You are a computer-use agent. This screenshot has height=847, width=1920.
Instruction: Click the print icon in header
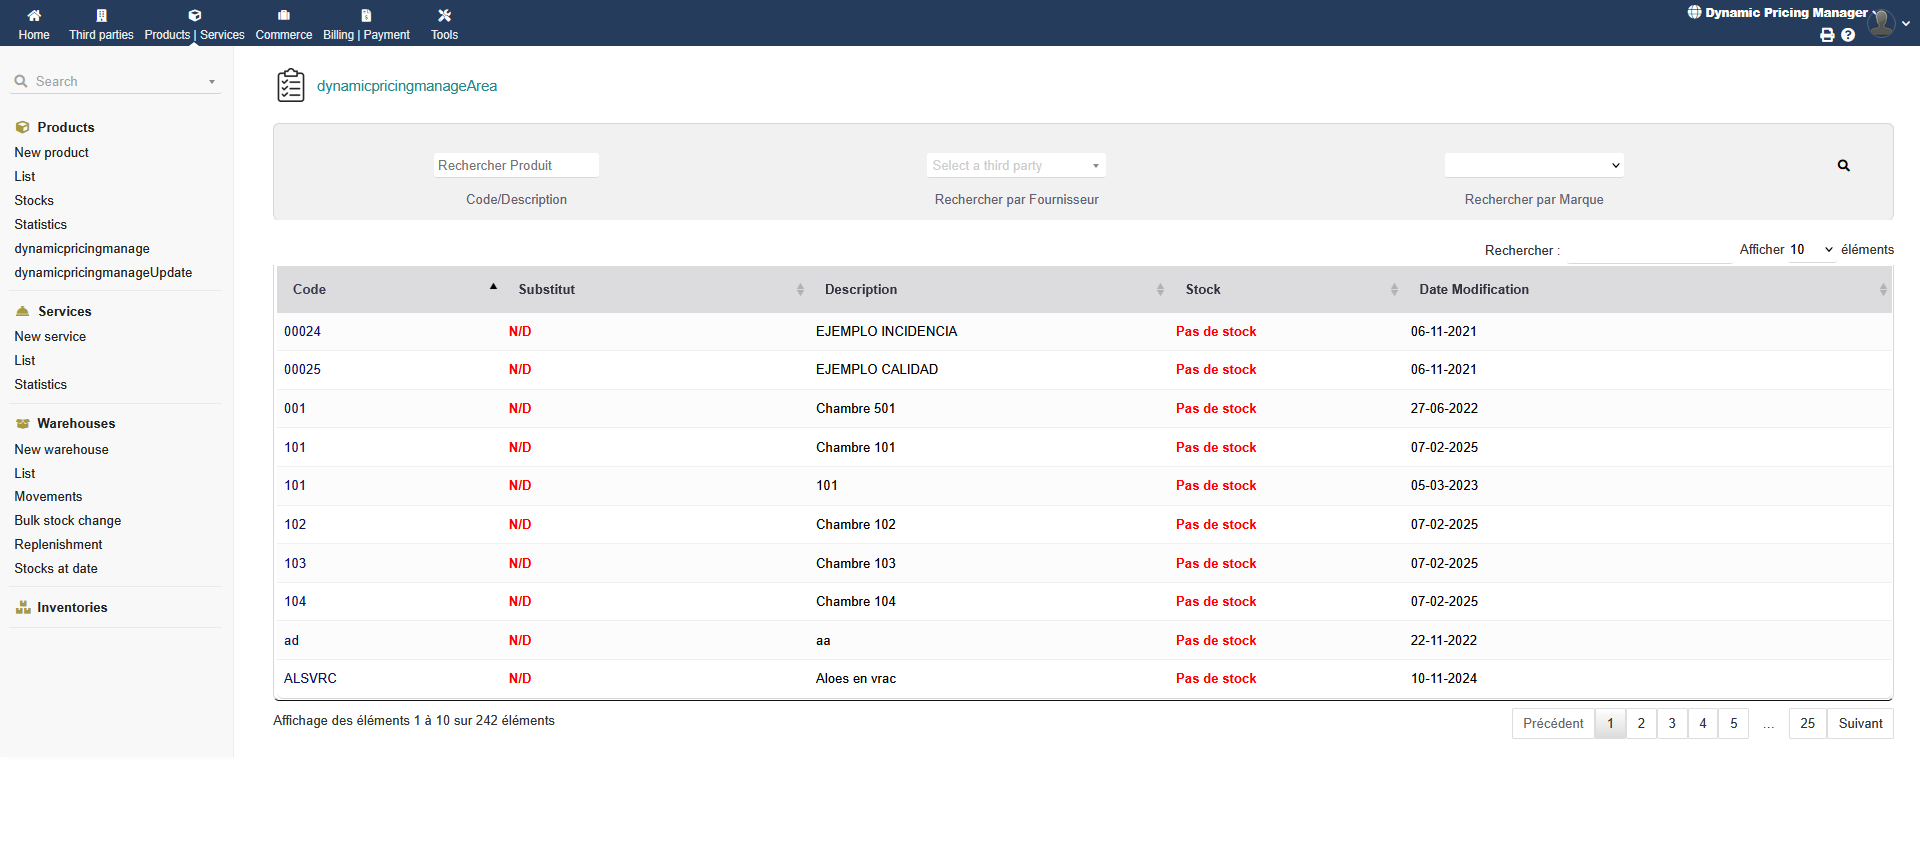tap(1827, 35)
